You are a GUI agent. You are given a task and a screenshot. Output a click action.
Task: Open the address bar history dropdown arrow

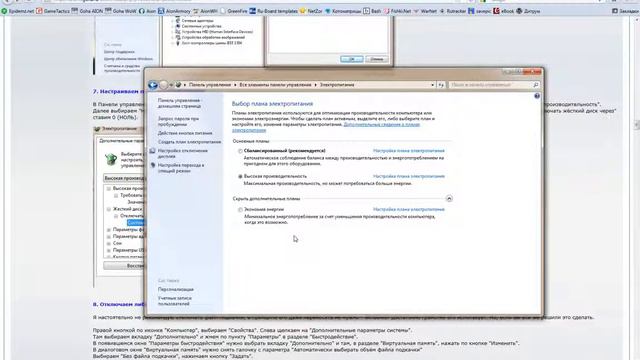point(433,85)
